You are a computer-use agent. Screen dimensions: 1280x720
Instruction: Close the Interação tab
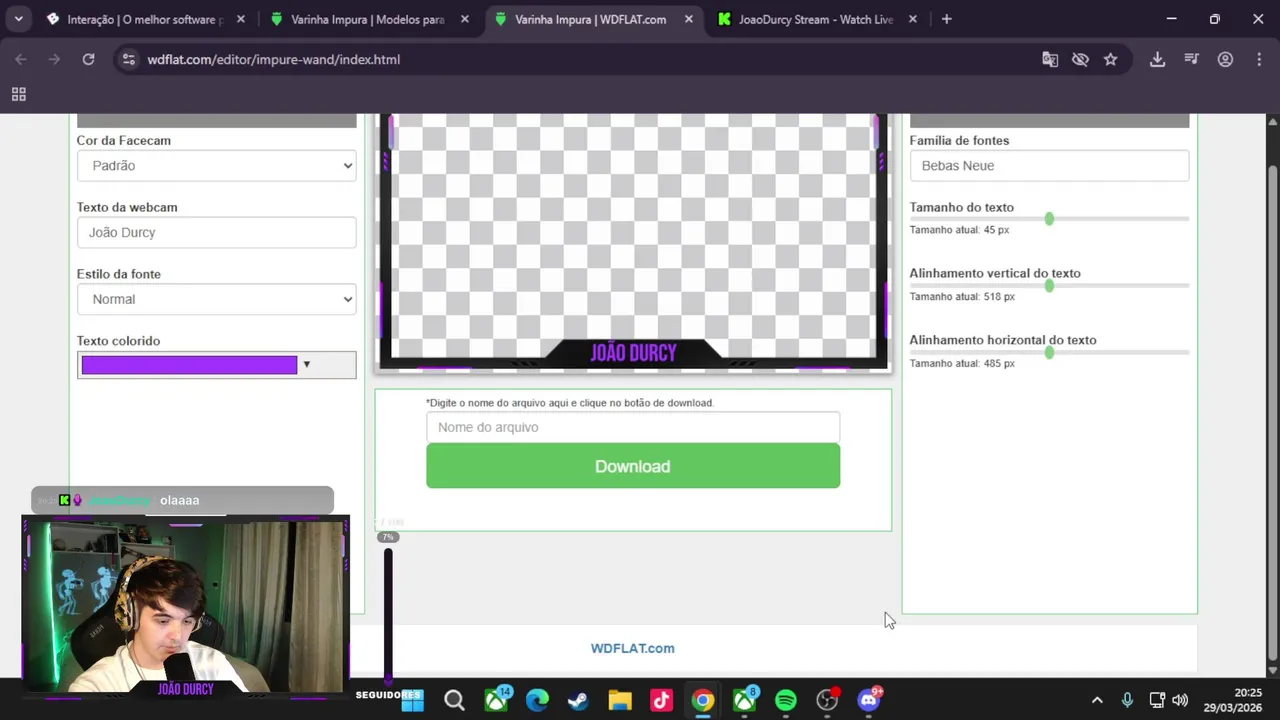tap(240, 19)
